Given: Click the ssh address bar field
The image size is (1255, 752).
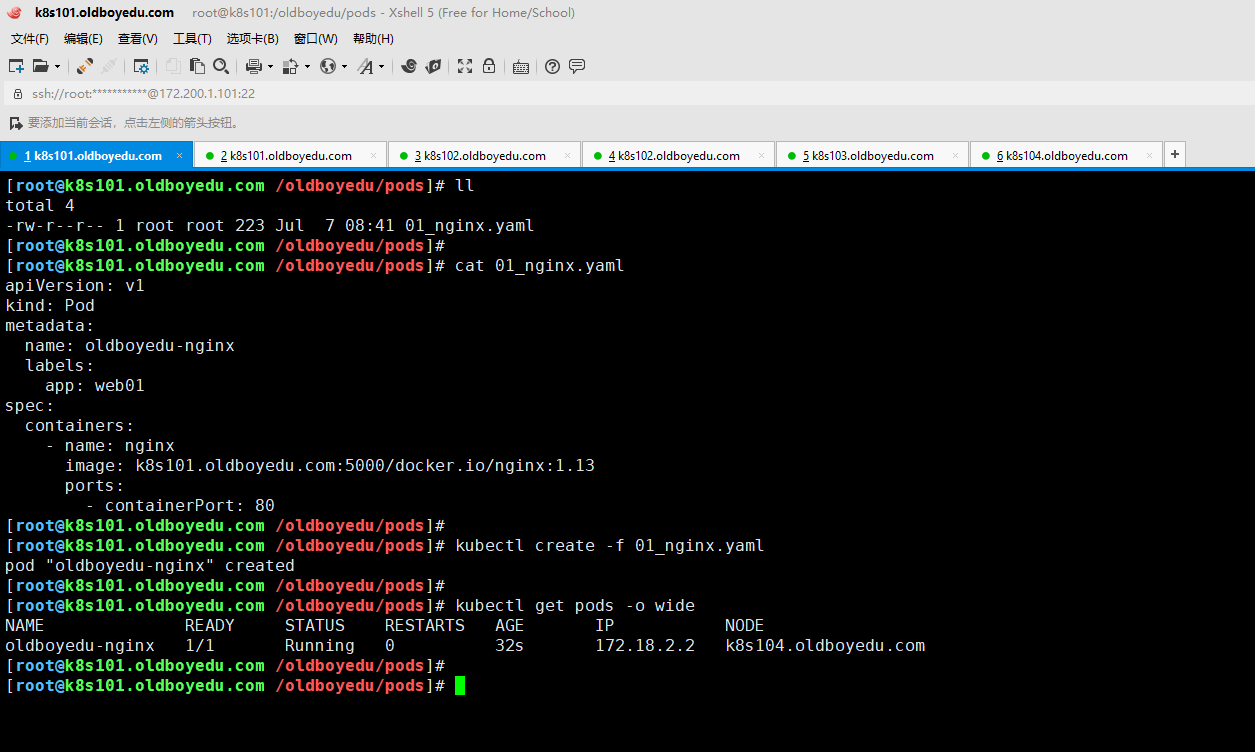Looking at the screenshot, I should [400, 94].
